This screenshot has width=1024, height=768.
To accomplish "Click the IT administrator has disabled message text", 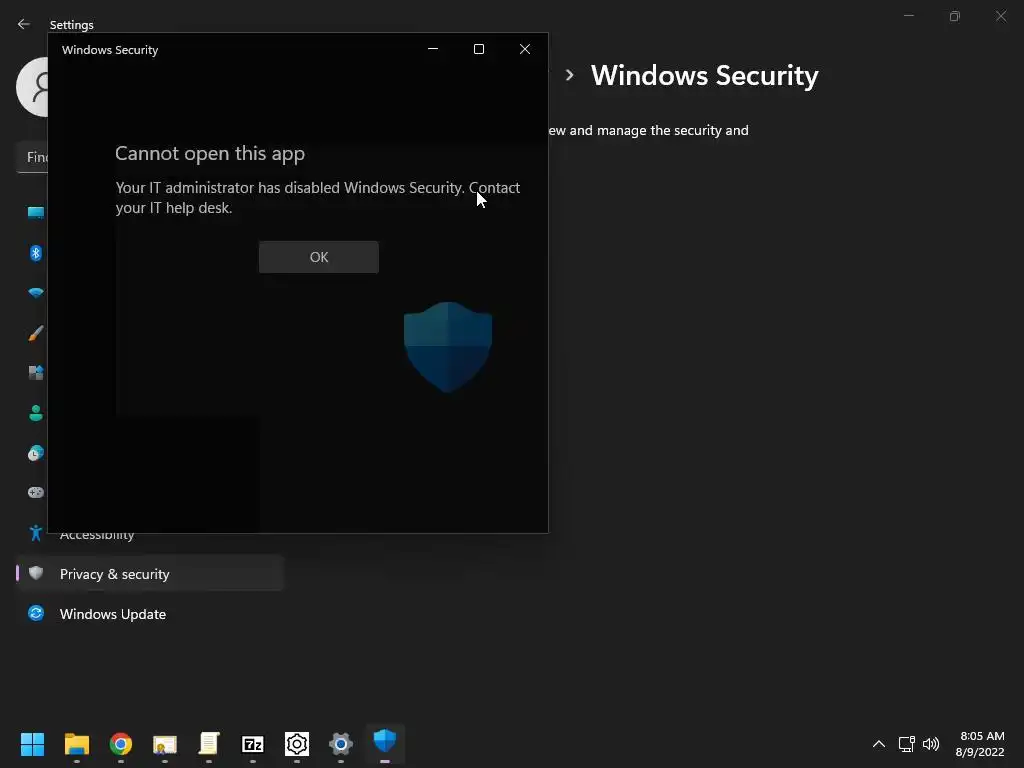I will point(317,197).
